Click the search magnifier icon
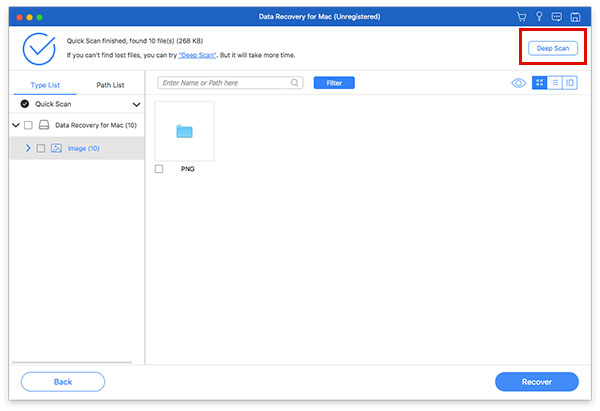Screen dimensions: 600x411 294,83
